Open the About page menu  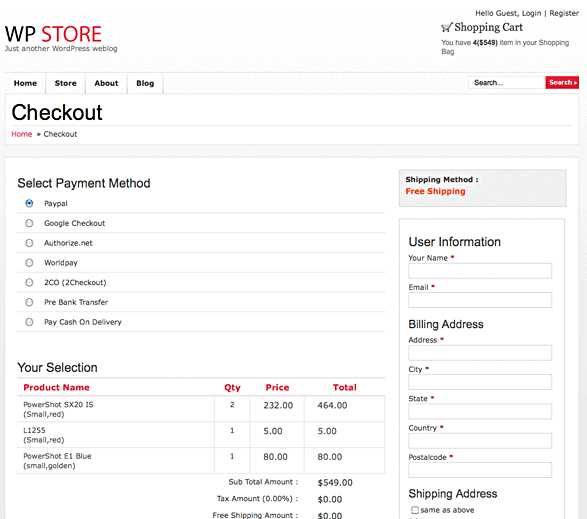pos(106,83)
